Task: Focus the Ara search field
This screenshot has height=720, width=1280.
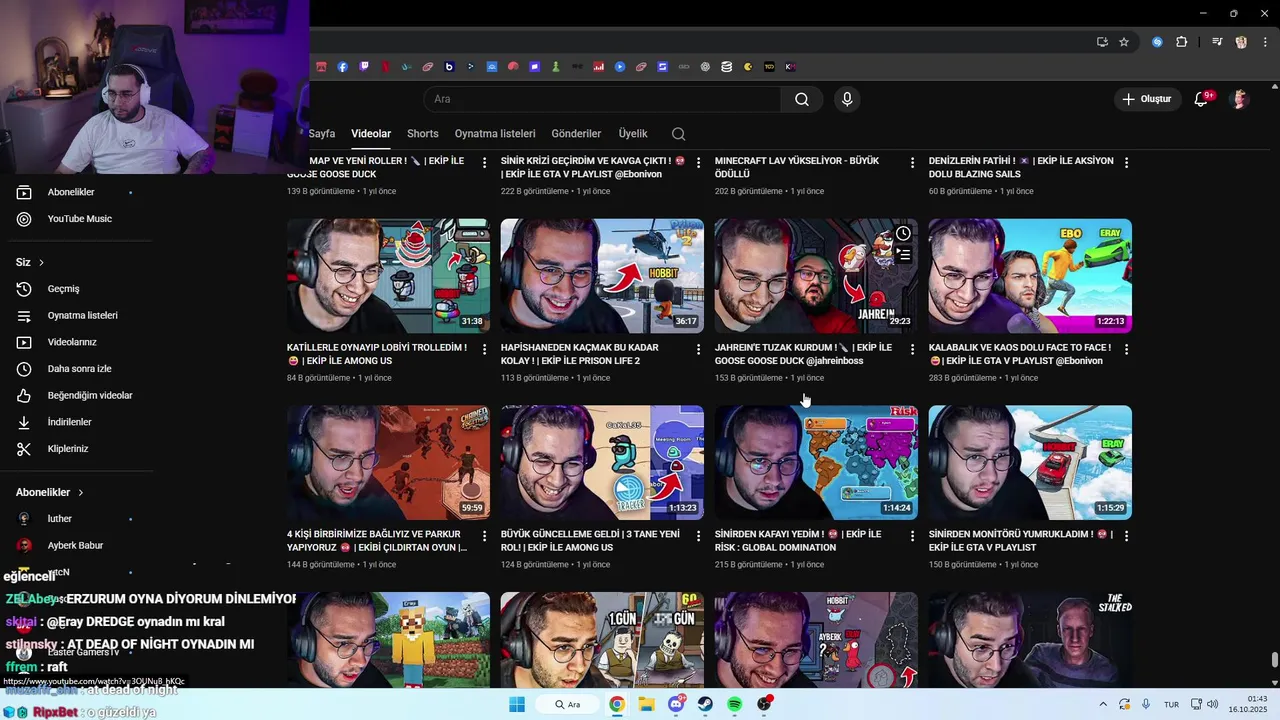Action: (602, 99)
